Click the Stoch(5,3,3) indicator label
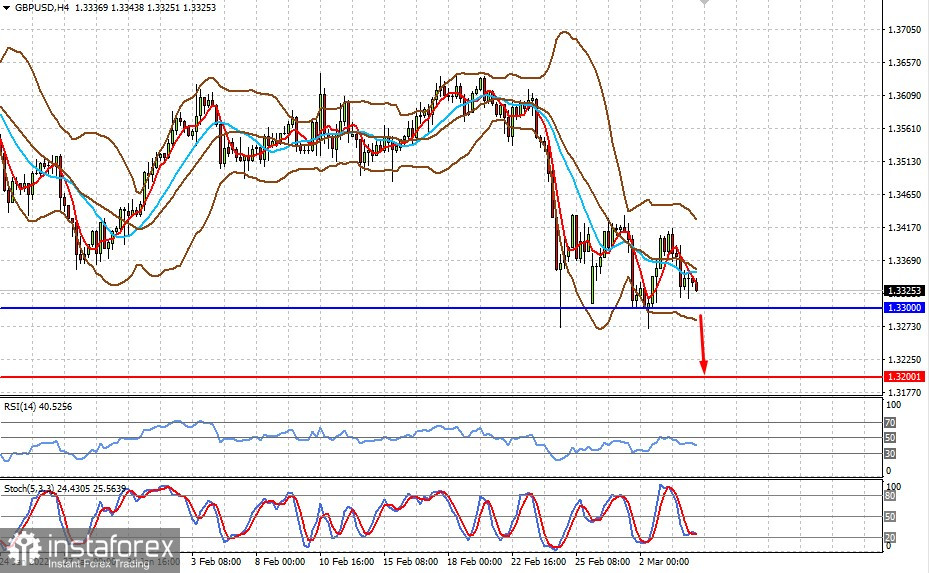 click(x=65, y=488)
